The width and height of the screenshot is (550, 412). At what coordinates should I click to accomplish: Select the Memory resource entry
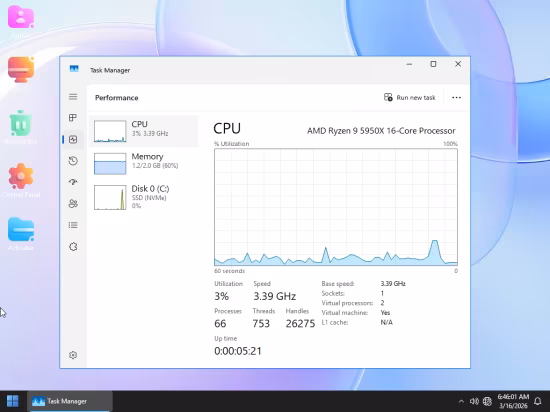[x=143, y=163]
